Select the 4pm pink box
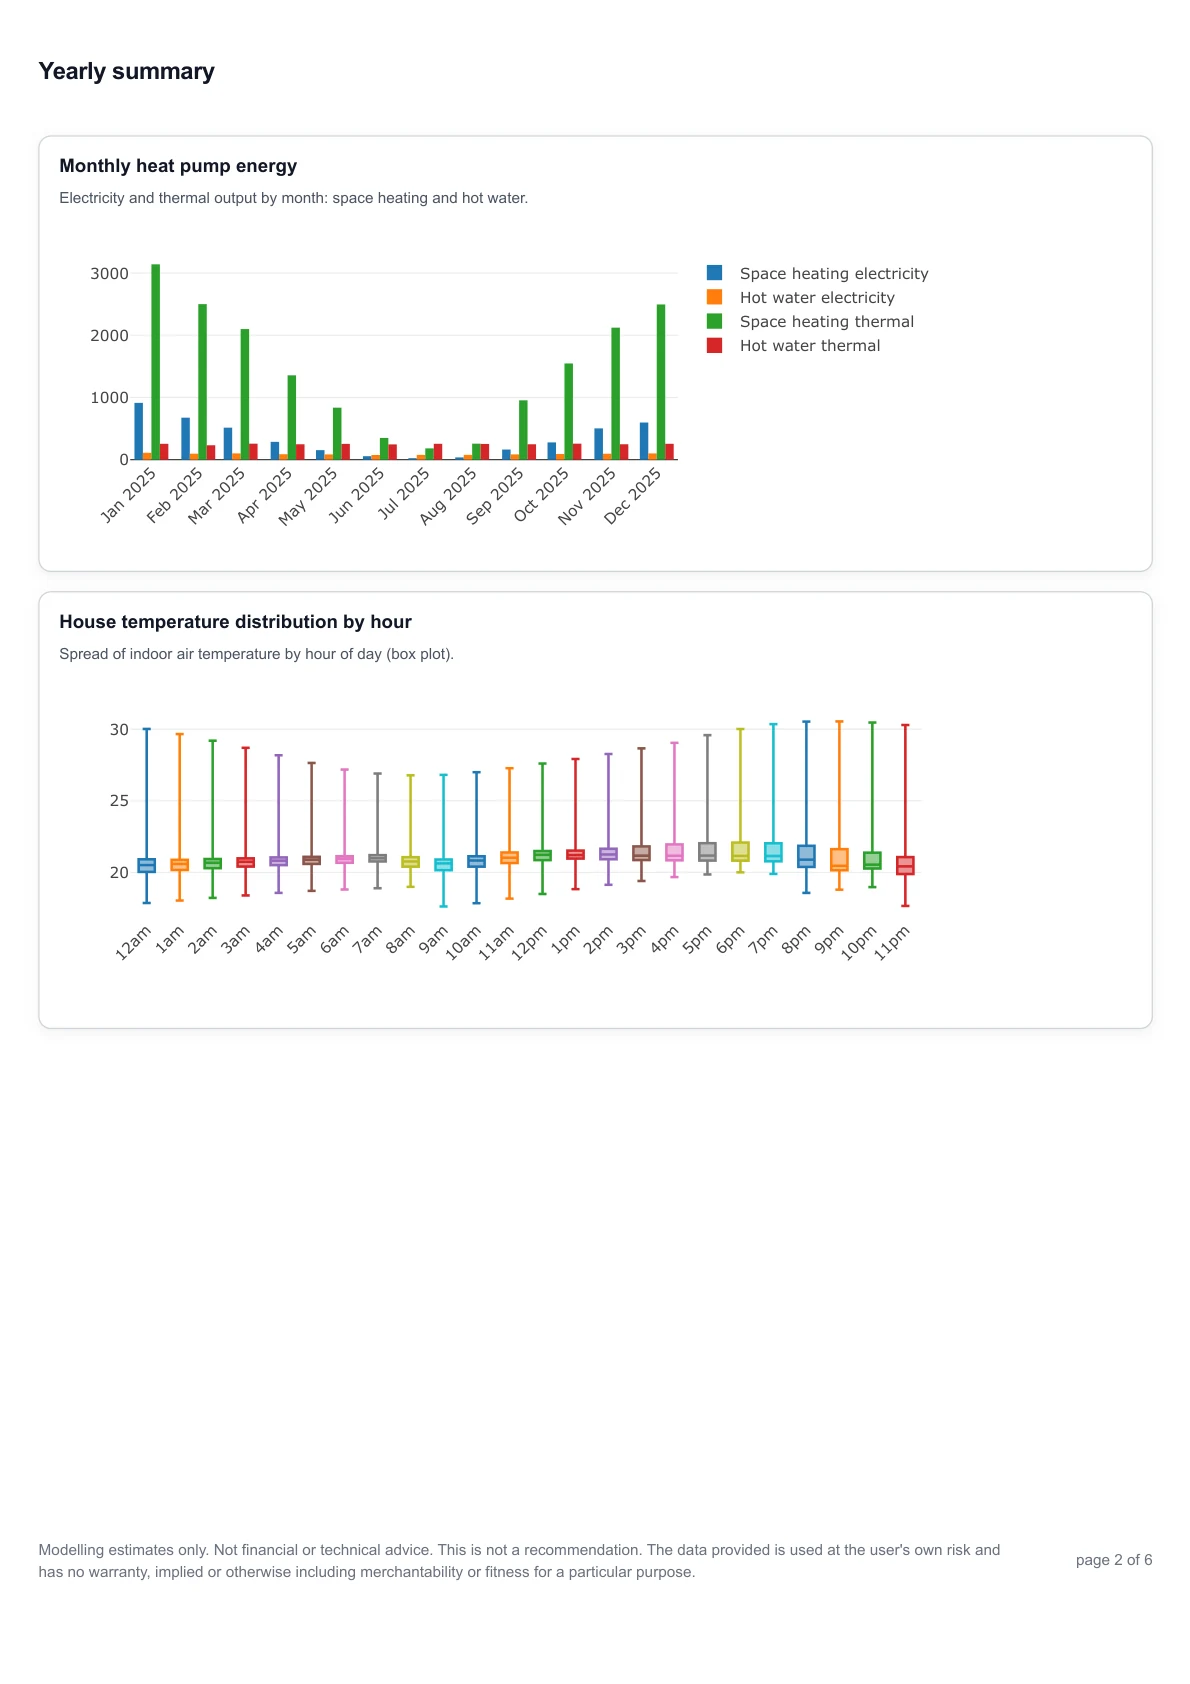This screenshot has width=1190, height=1684. pyautogui.click(x=675, y=852)
